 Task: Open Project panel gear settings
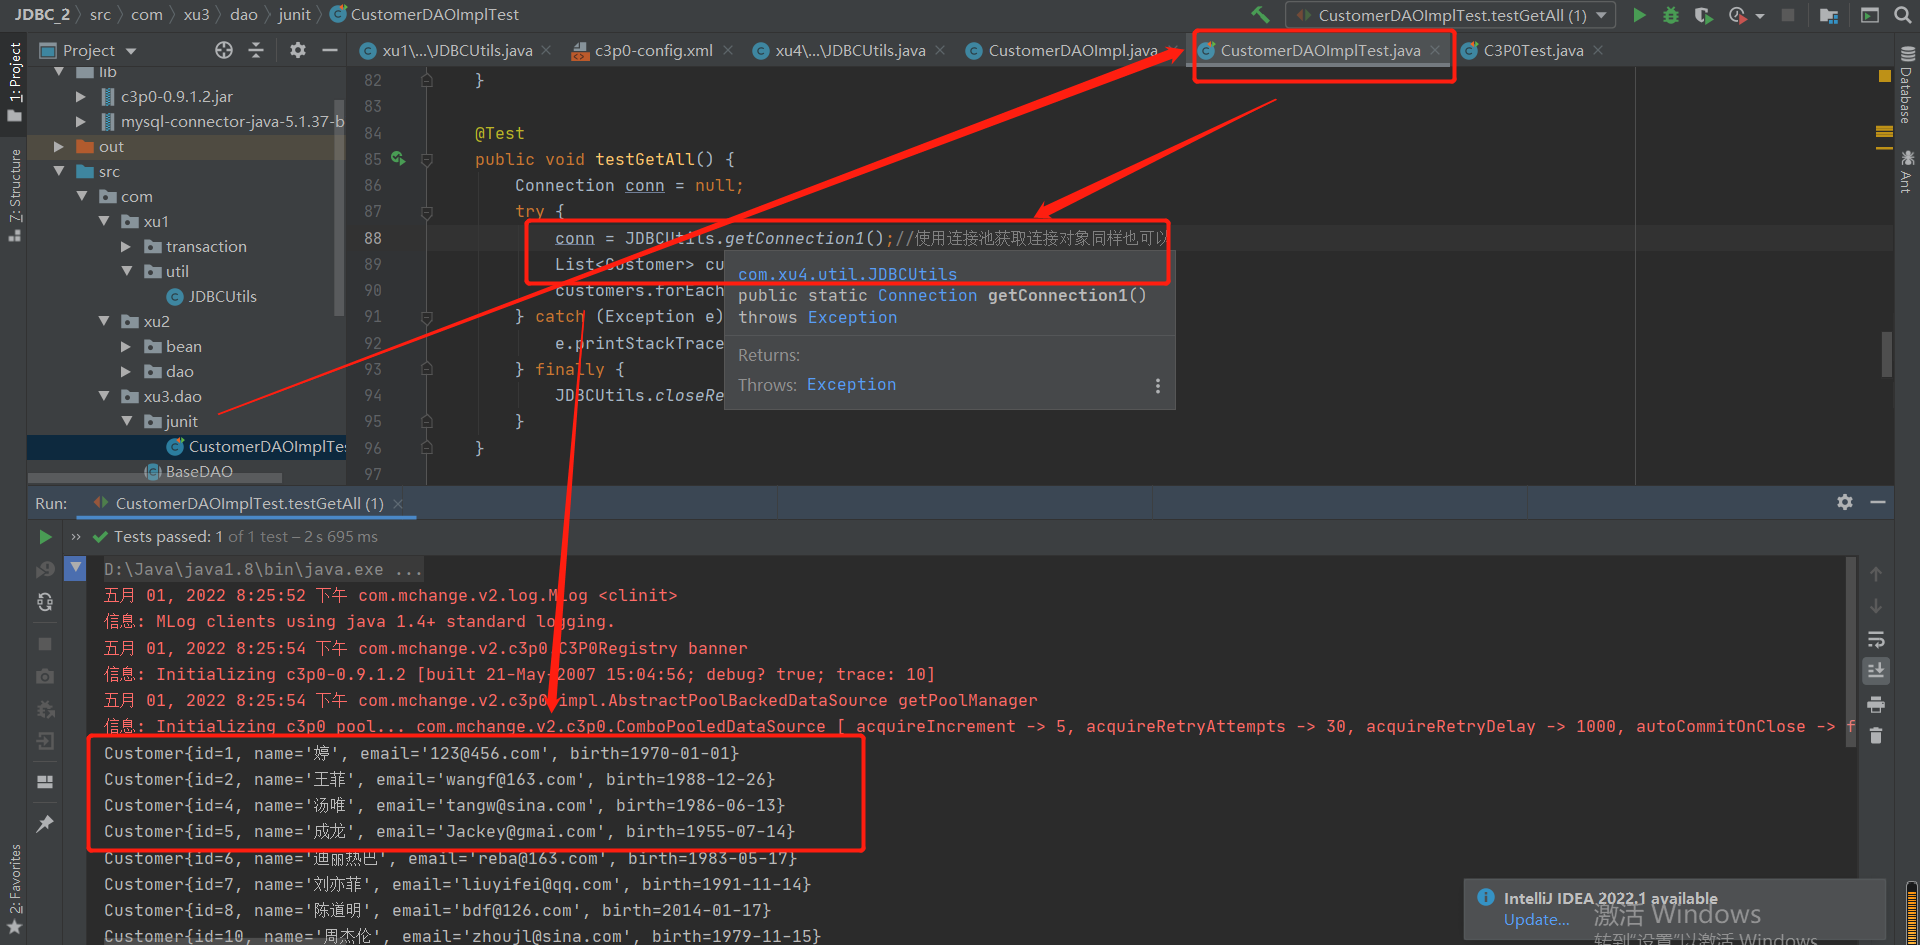pyautogui.click(x=298, y=50)
